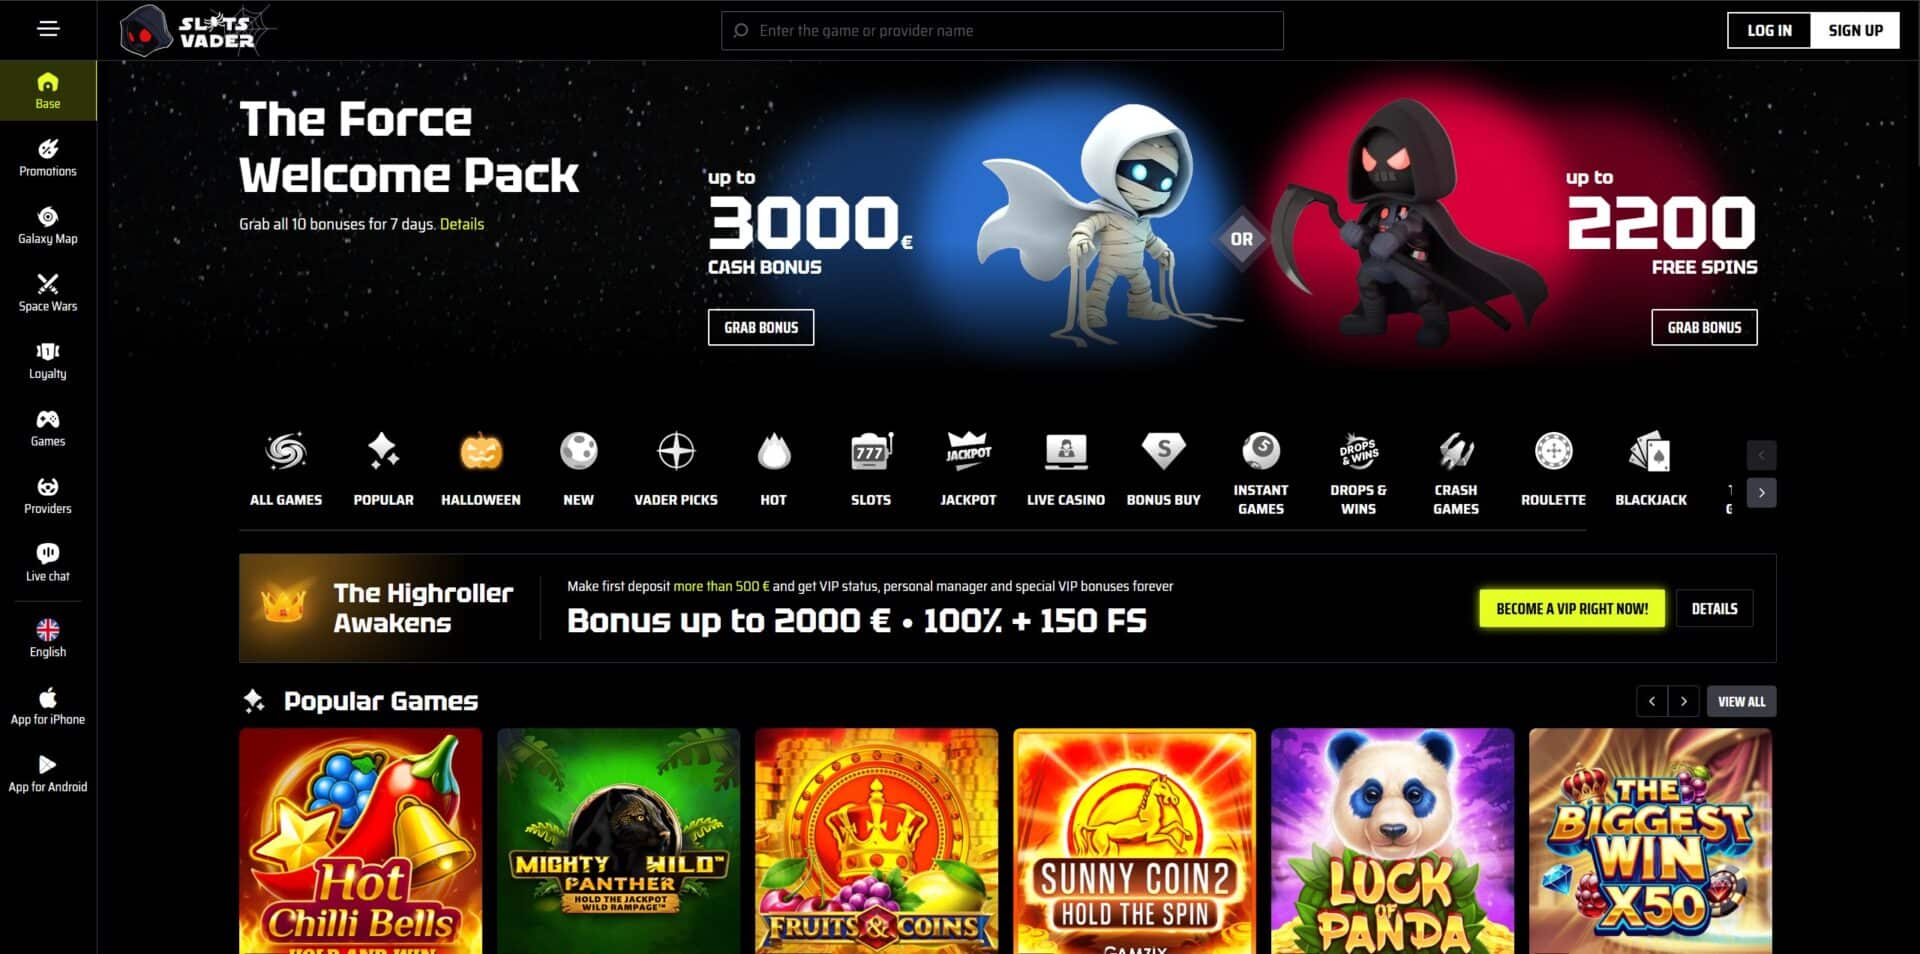Select the Crash Games category icon
This screenshot has height=954, width=1920.
coord(1456,452)
